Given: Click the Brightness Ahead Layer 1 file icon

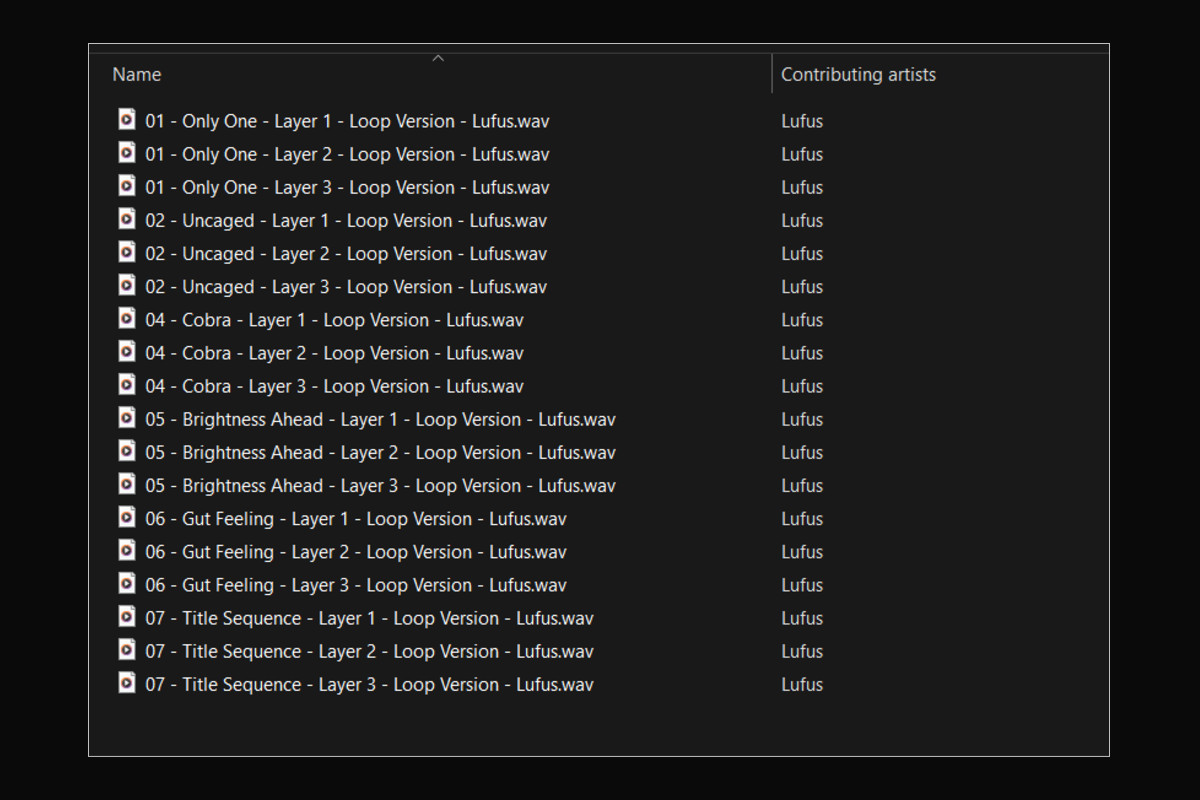Looking at the screenshot, I should pyautogui.click(x=127, y=418).
